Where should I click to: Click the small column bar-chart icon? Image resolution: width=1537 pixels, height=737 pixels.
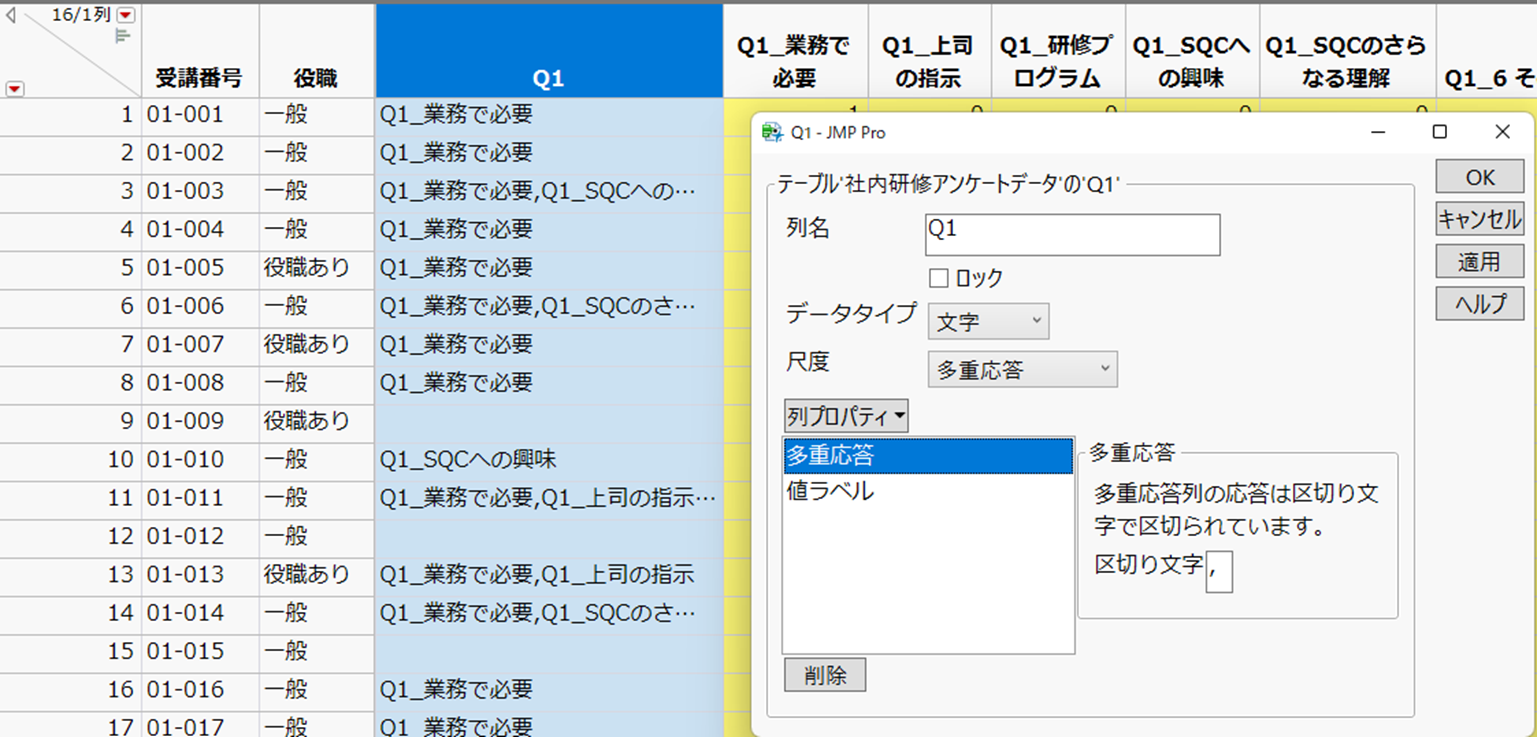123,36
